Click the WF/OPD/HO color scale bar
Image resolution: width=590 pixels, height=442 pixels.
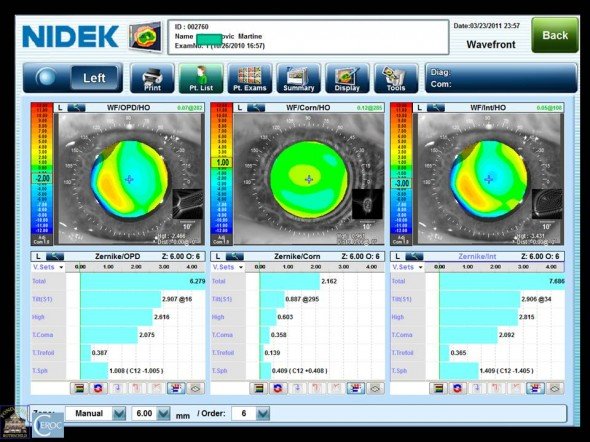pyautogui.click(x=42, y=174)
